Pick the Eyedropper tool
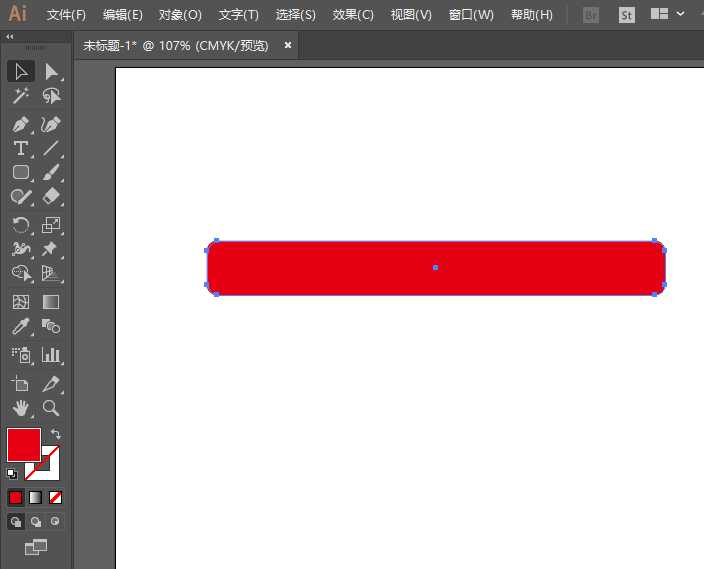 click(x=20, y=326)
